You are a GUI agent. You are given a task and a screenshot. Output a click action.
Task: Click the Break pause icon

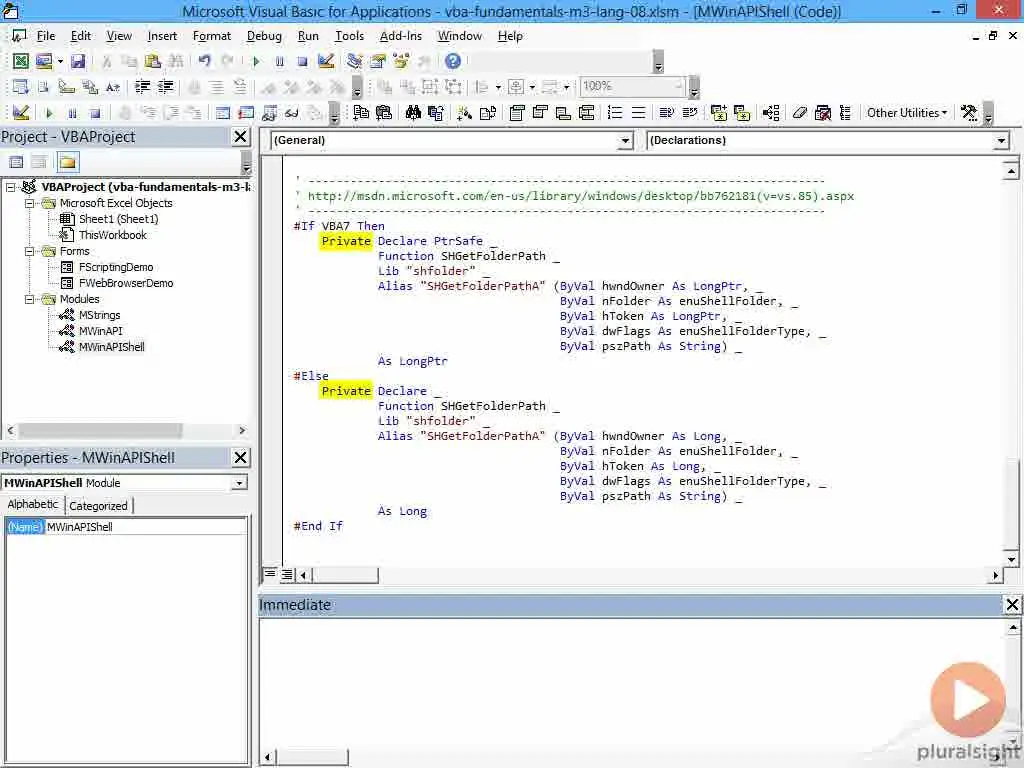click(x=280, y=61)
